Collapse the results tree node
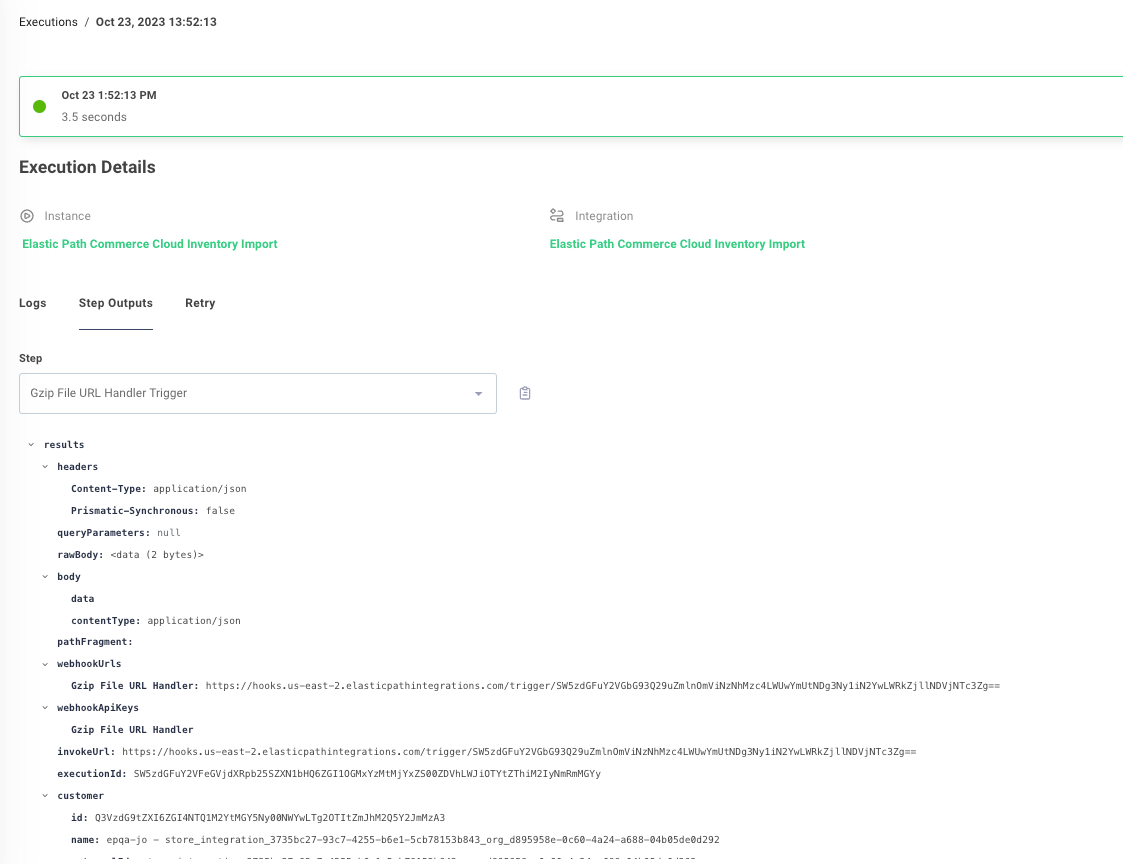This screenshot has width=1123, height=864. [31, 445]
